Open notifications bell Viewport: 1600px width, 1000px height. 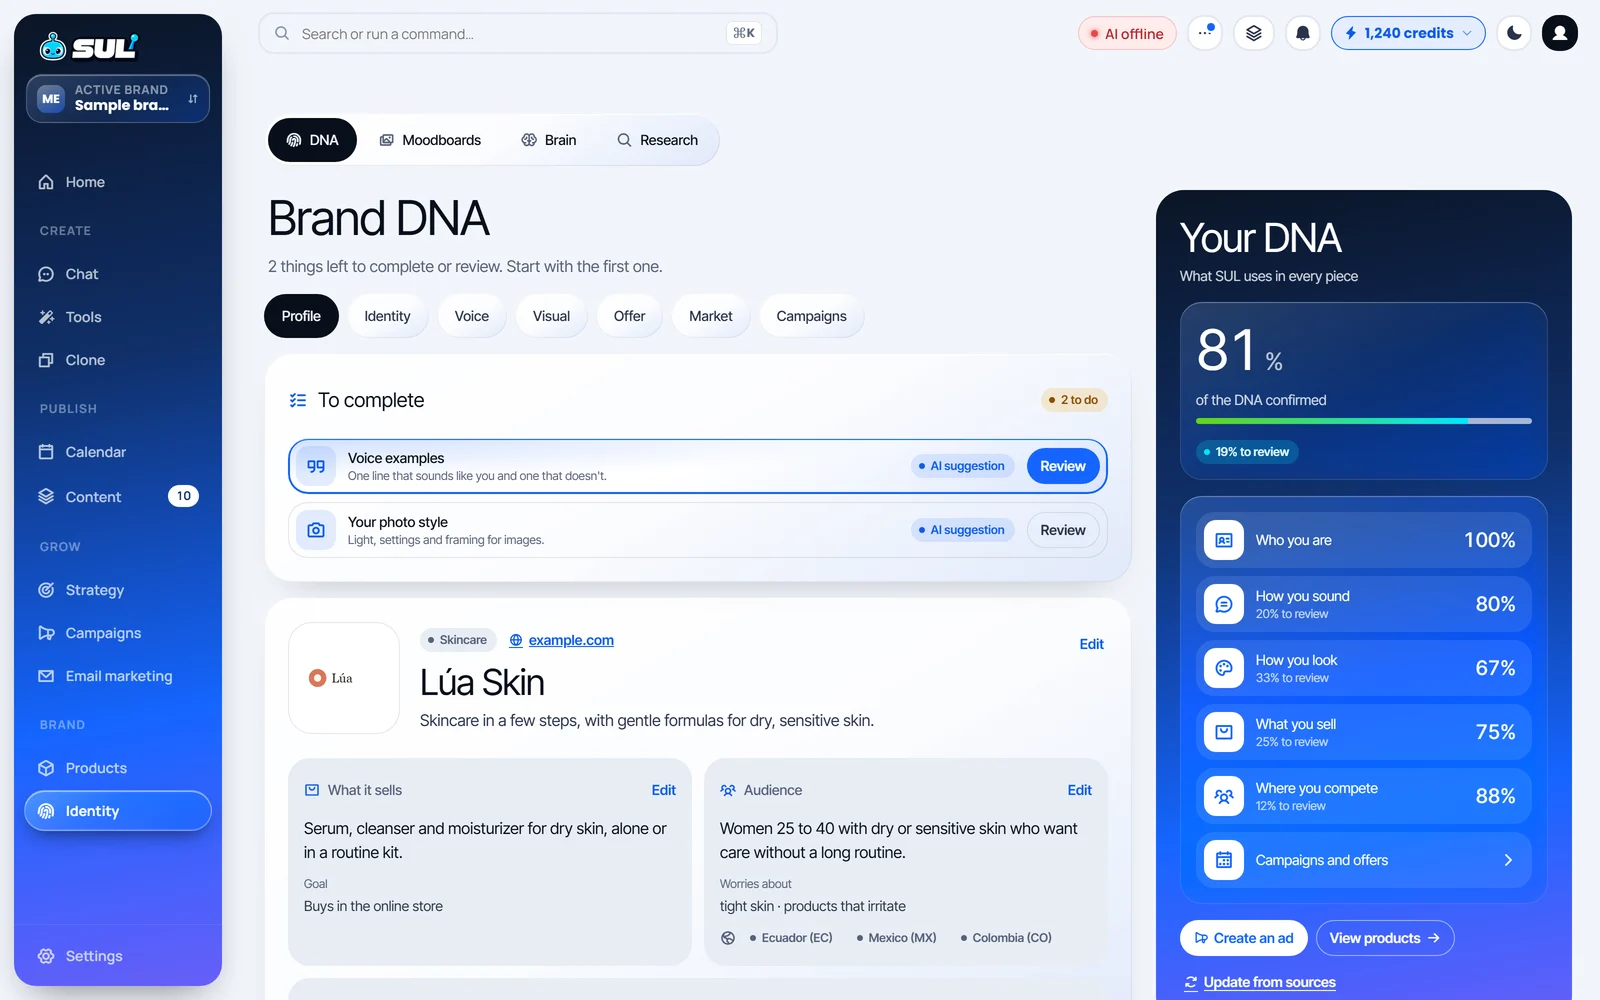click(x=1302, y=33)
